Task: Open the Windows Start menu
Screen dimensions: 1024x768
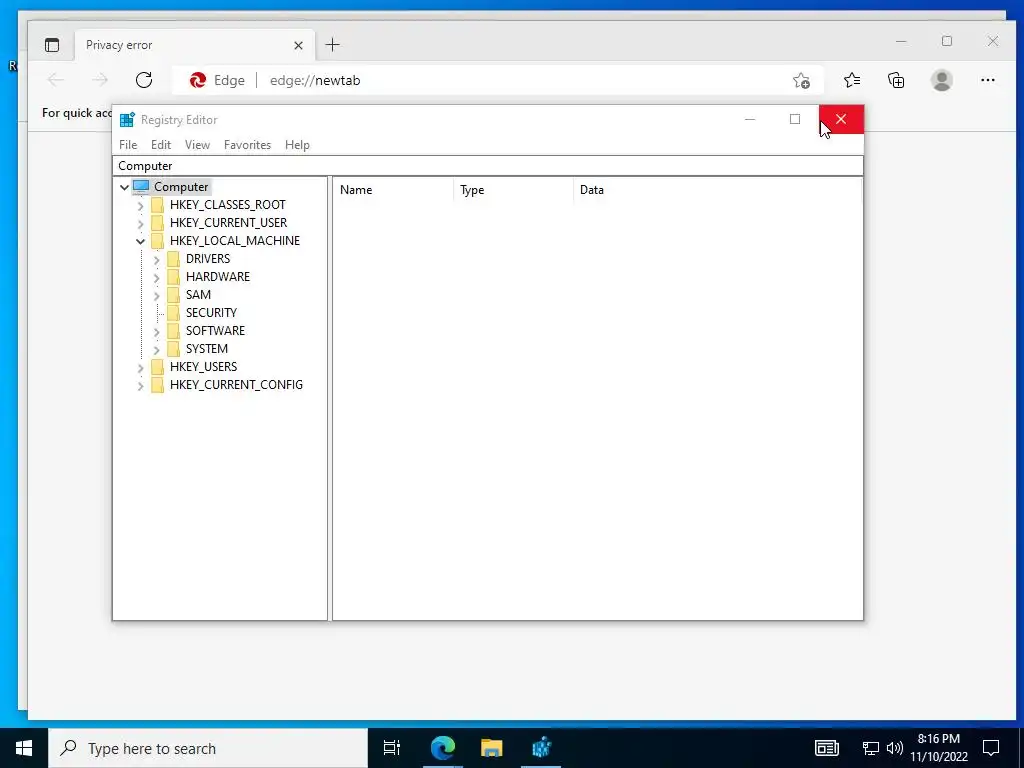Action: 24,748
